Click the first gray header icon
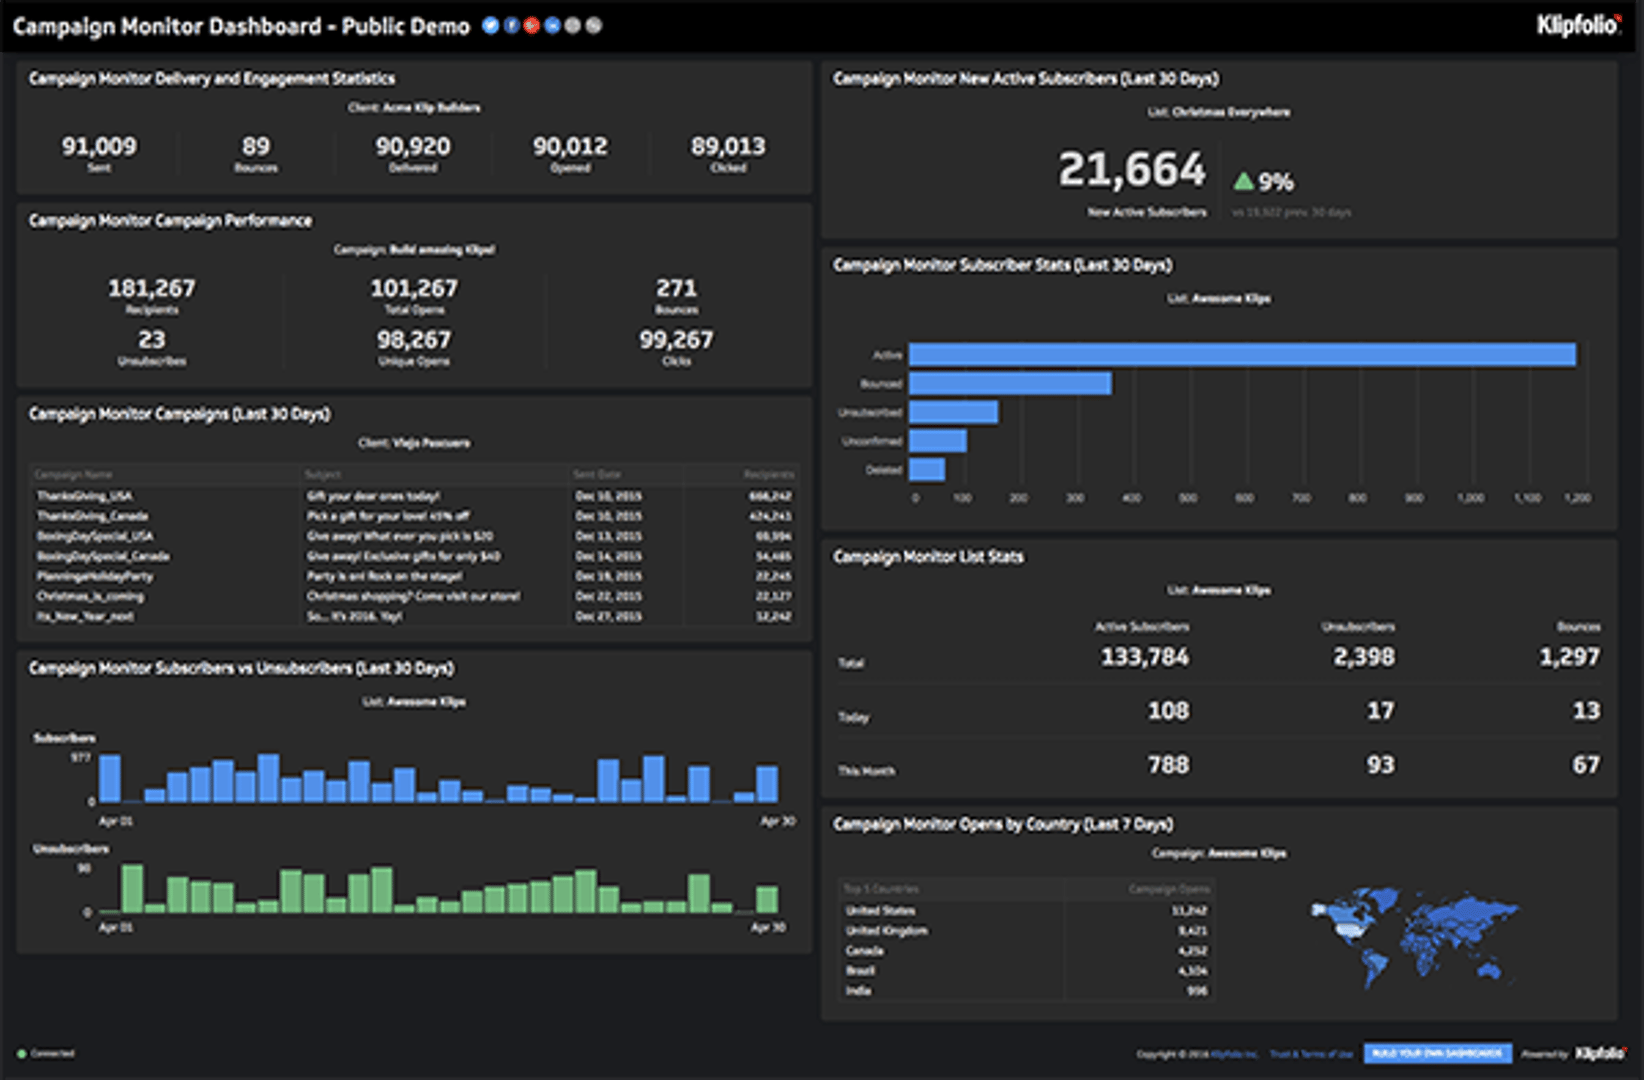 [573, 26]
